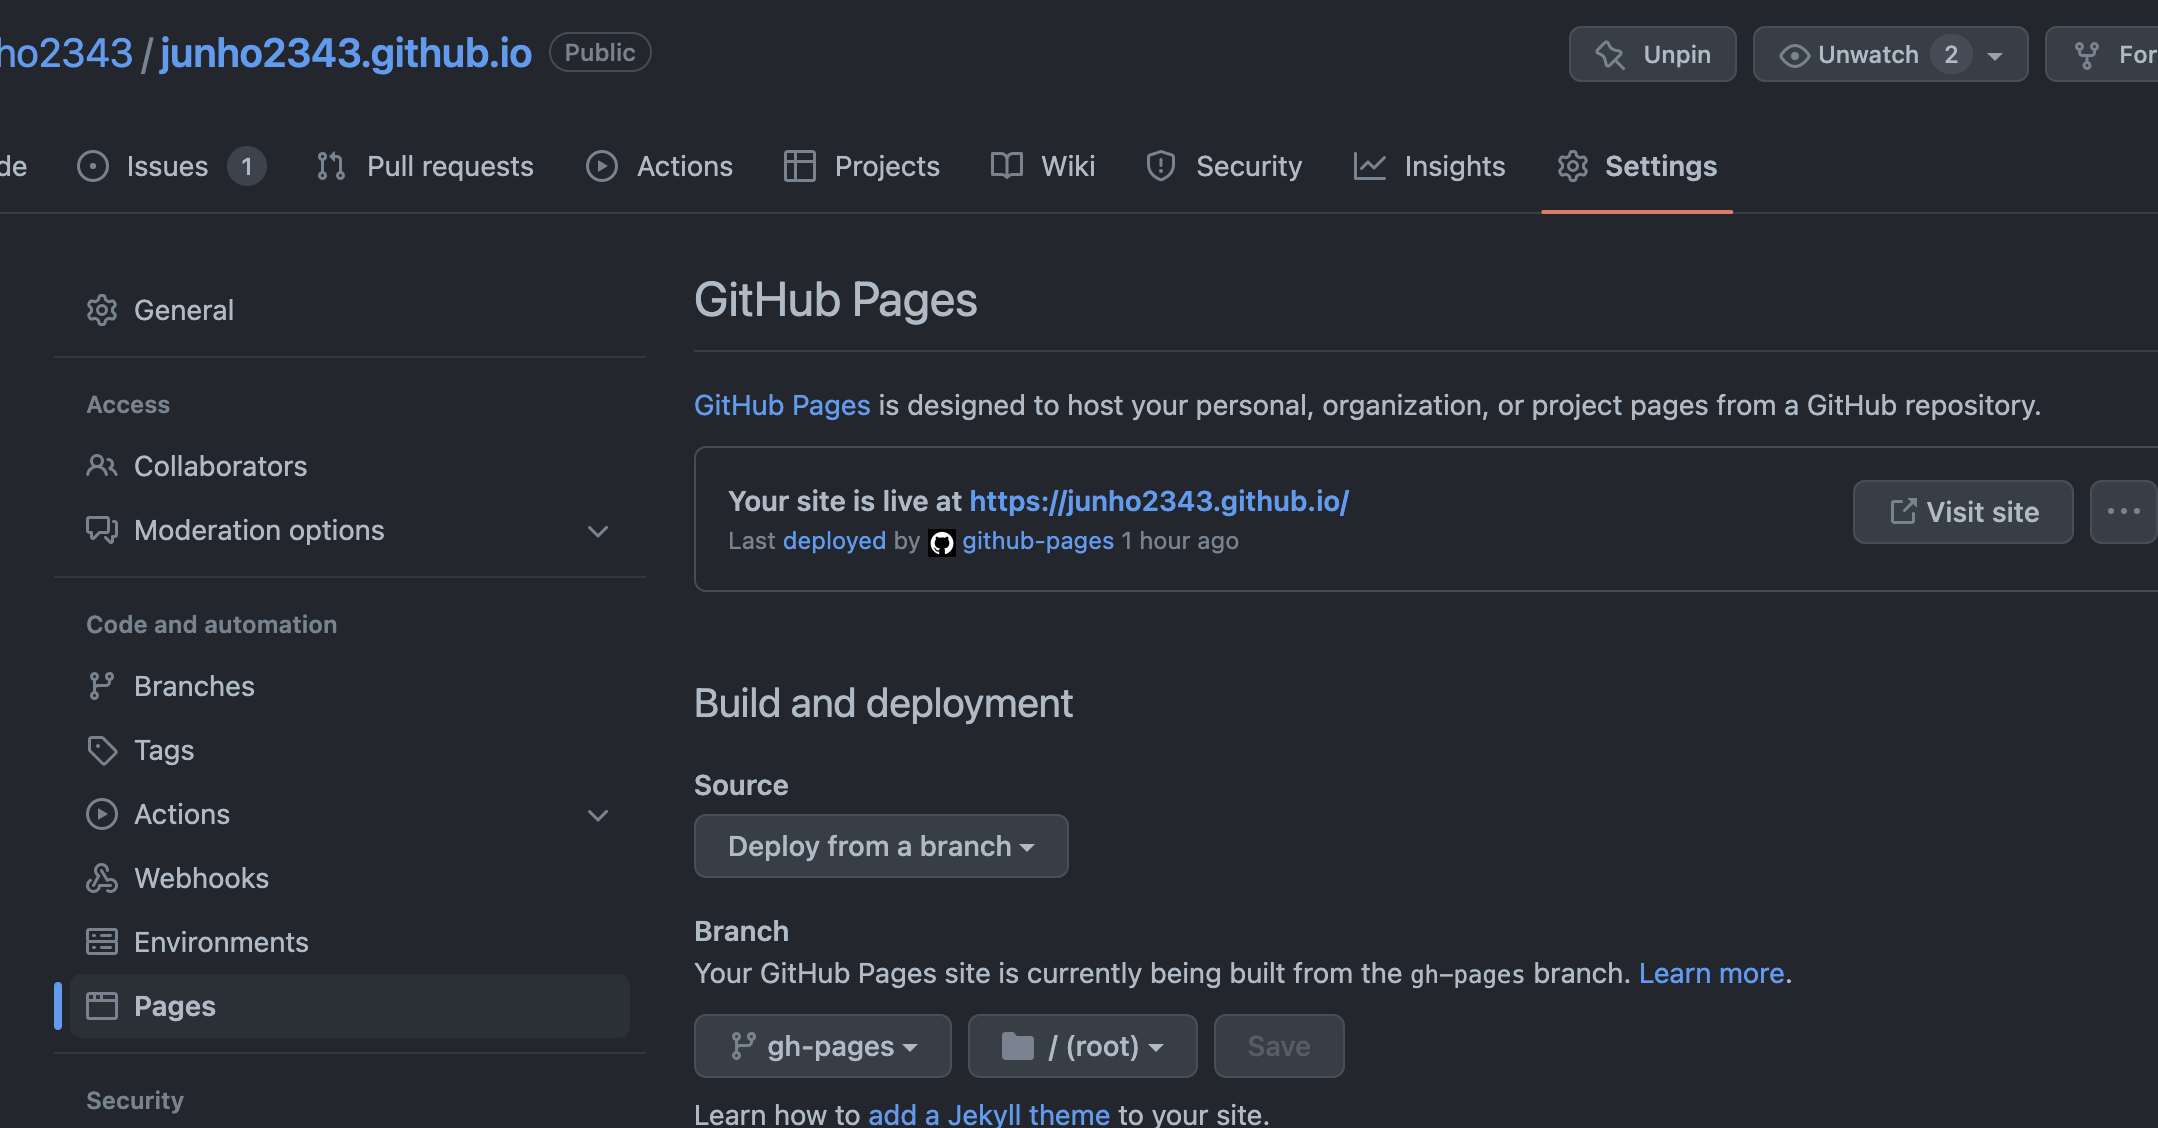2158x1128 pixels.
Task: Go to the Security tab
Action: point(1224,166)
